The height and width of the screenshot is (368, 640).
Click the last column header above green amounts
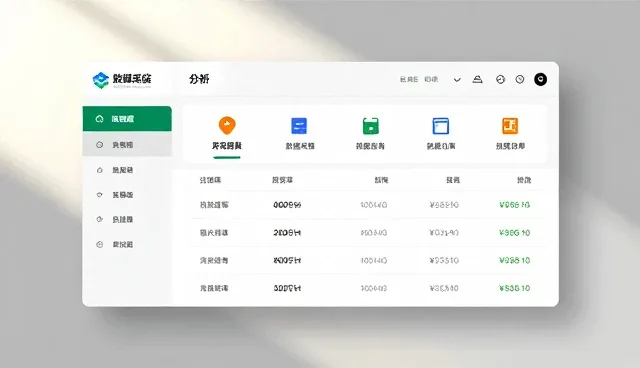pyautogui.click(x=524, y=180)
